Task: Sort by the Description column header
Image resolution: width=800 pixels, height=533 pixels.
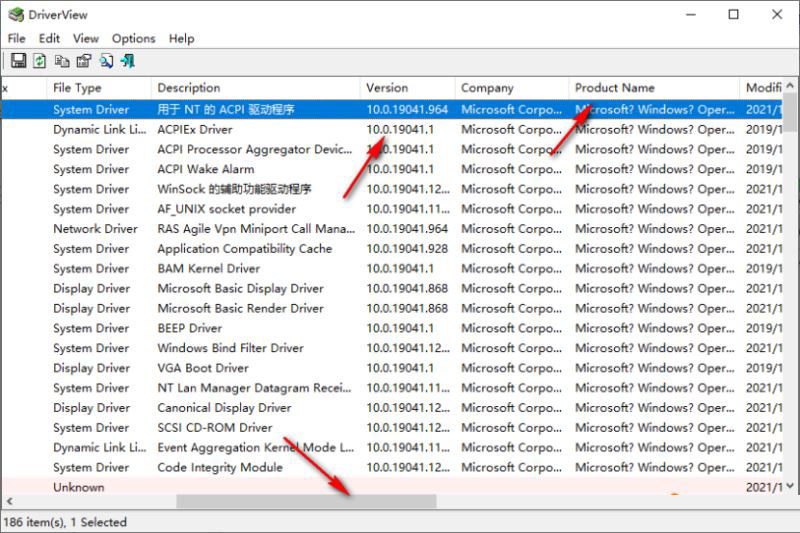Action: [256, 88]
